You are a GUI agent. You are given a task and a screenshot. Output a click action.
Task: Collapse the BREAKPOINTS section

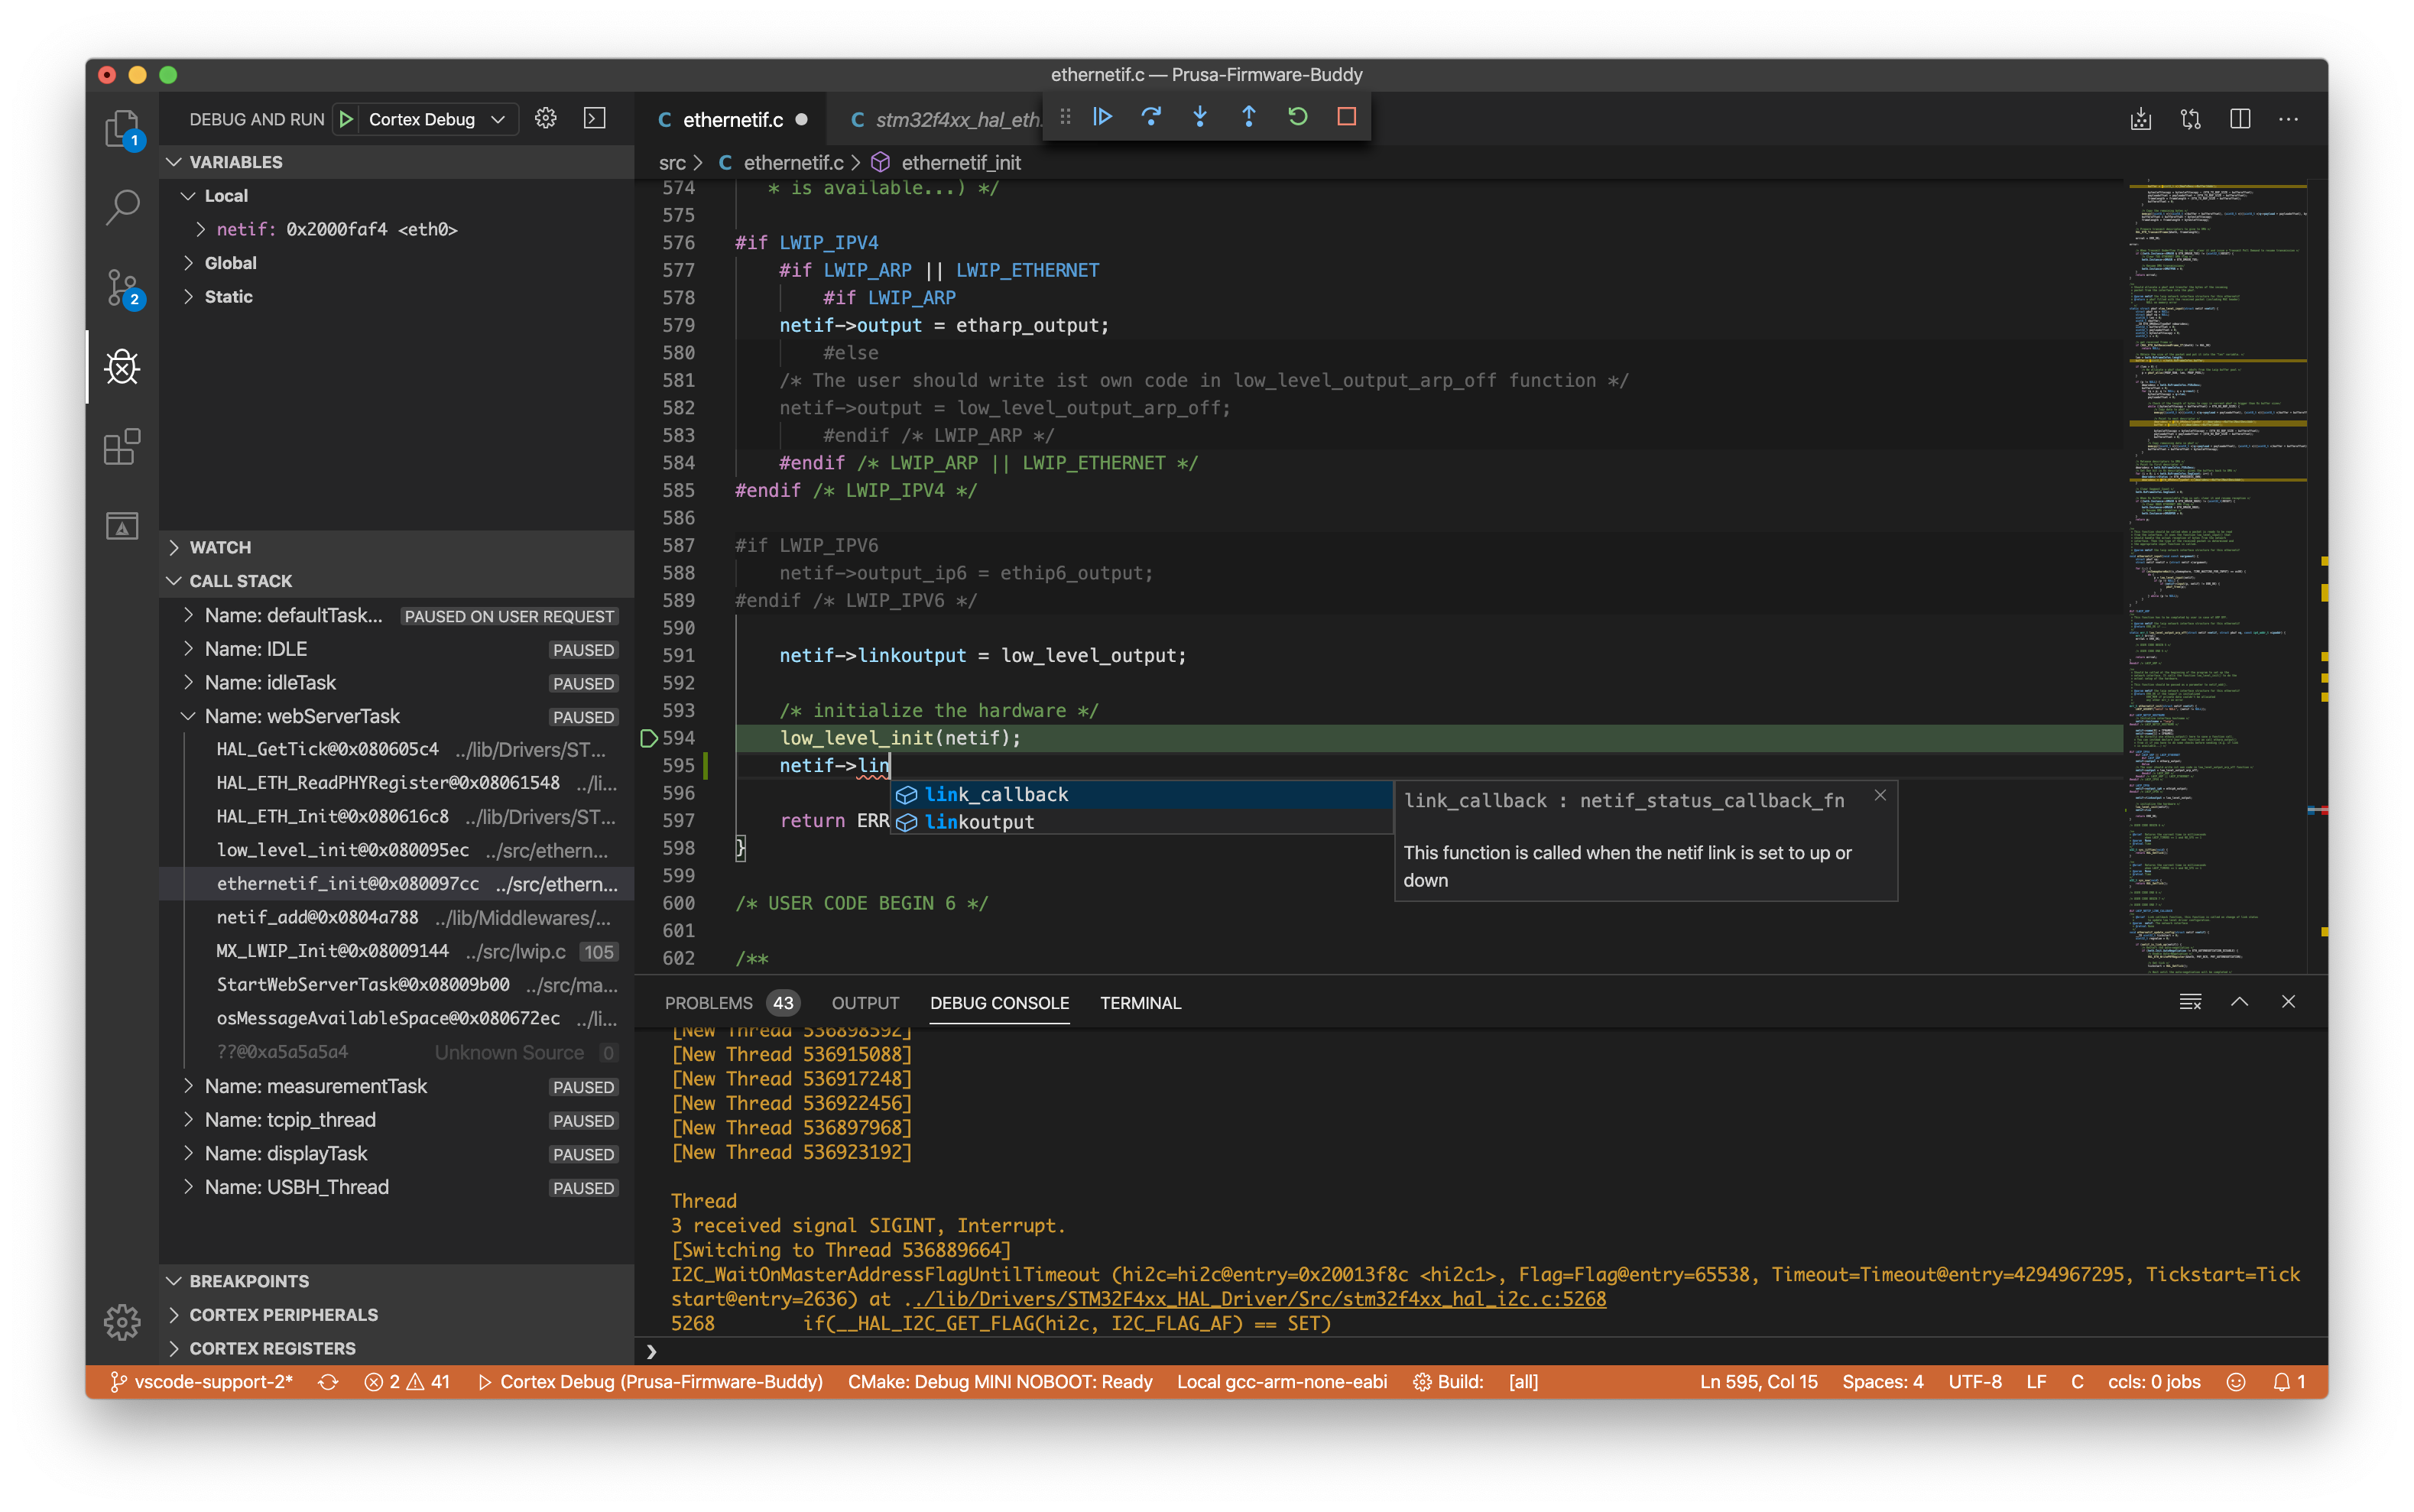pos(396,1281)
